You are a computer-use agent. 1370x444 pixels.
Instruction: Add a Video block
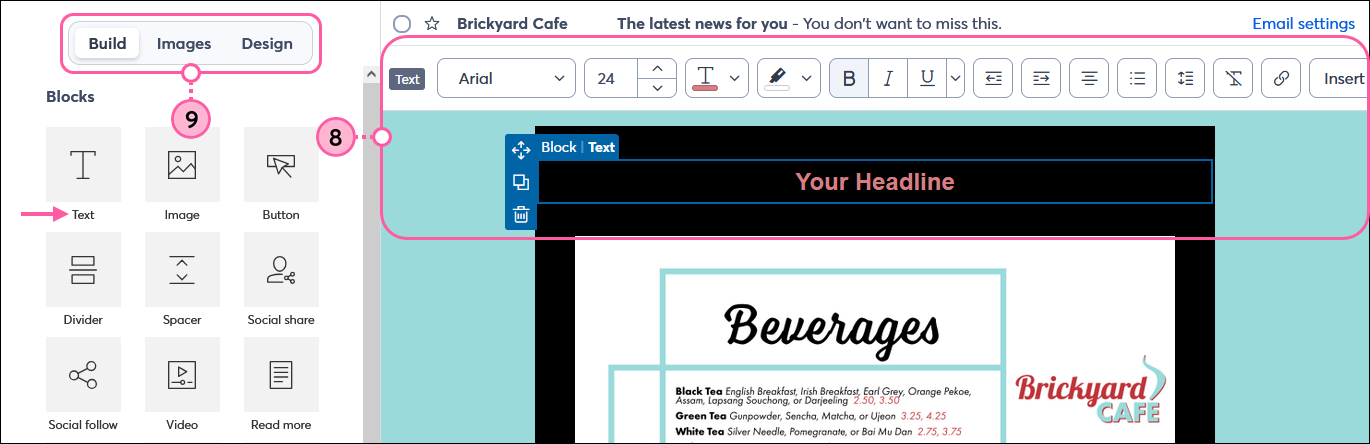[182, 375]
